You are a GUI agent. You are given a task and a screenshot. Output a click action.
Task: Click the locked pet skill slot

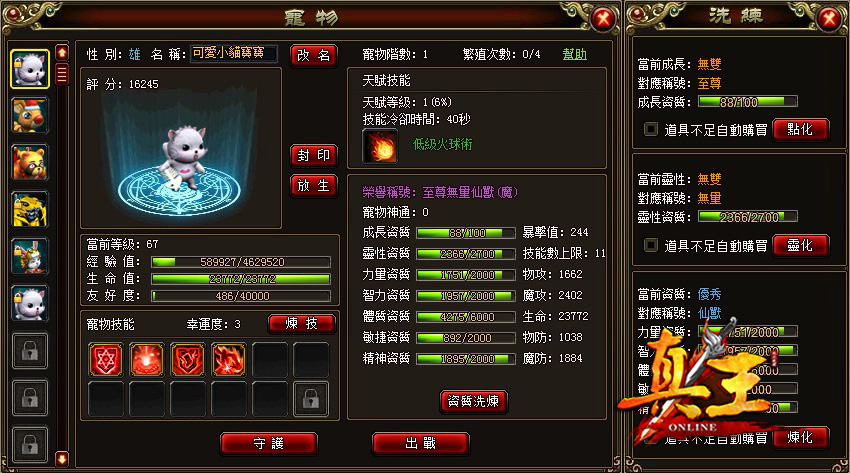pos(311,399)
